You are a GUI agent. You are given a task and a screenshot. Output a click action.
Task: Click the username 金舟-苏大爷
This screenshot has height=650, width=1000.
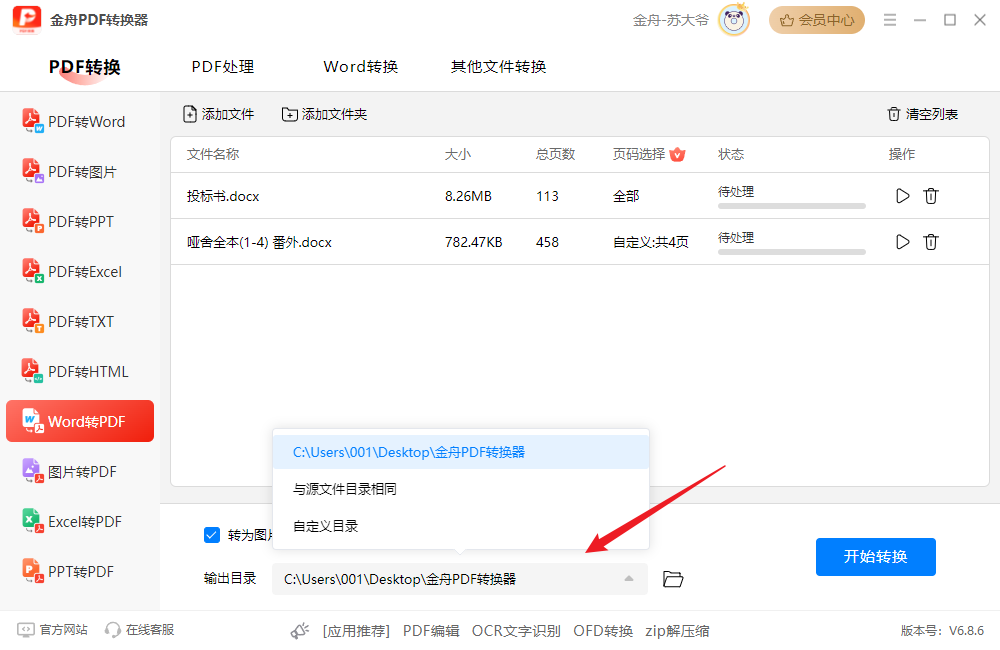coord(670,20)
